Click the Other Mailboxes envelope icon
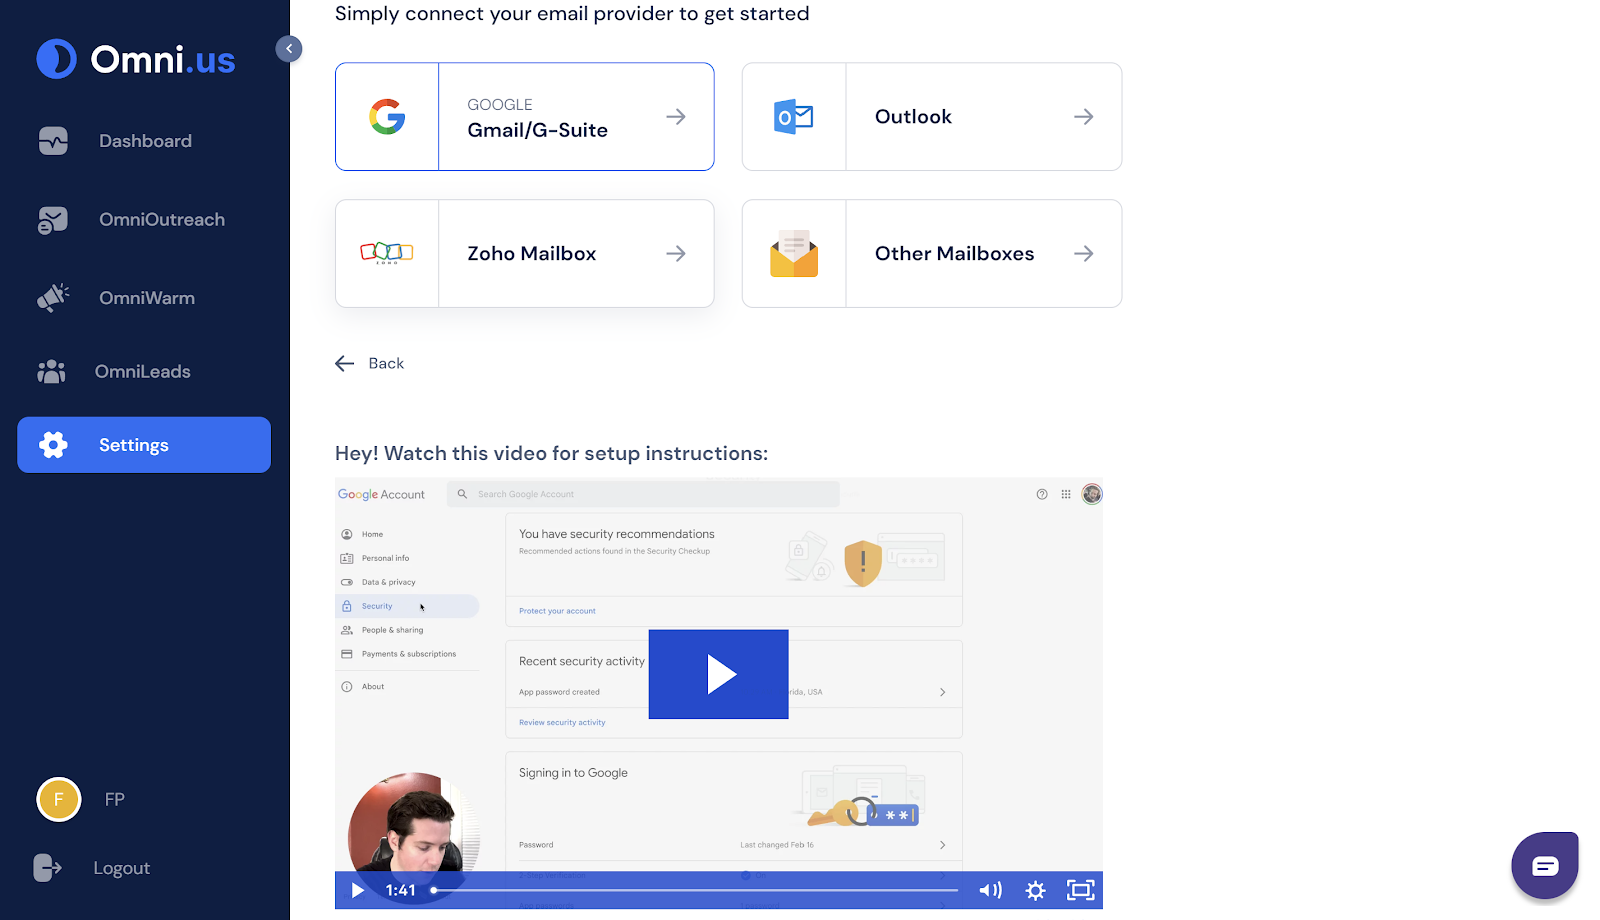 coord(794,254)
